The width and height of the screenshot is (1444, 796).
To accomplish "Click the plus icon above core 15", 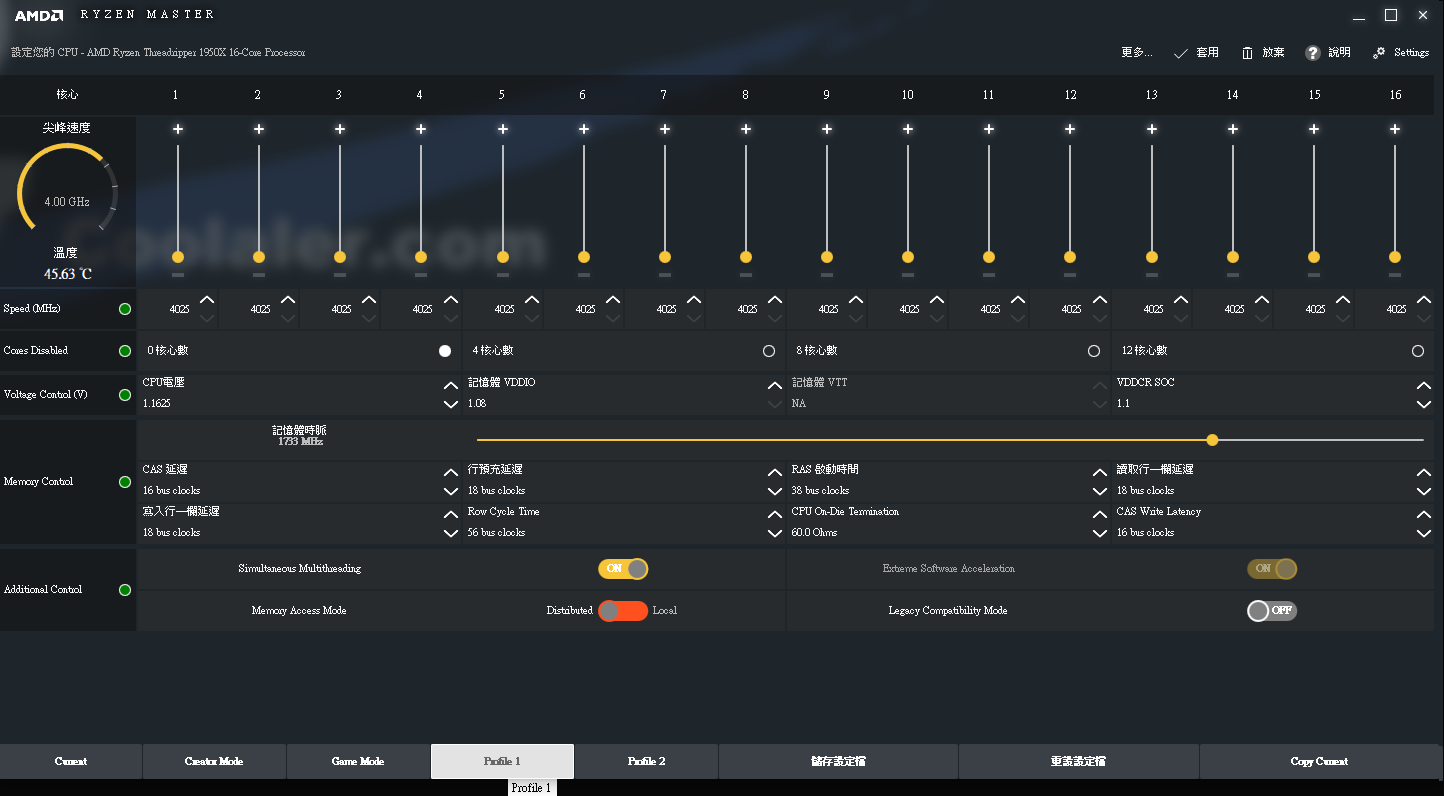I will coord(1314,129).
